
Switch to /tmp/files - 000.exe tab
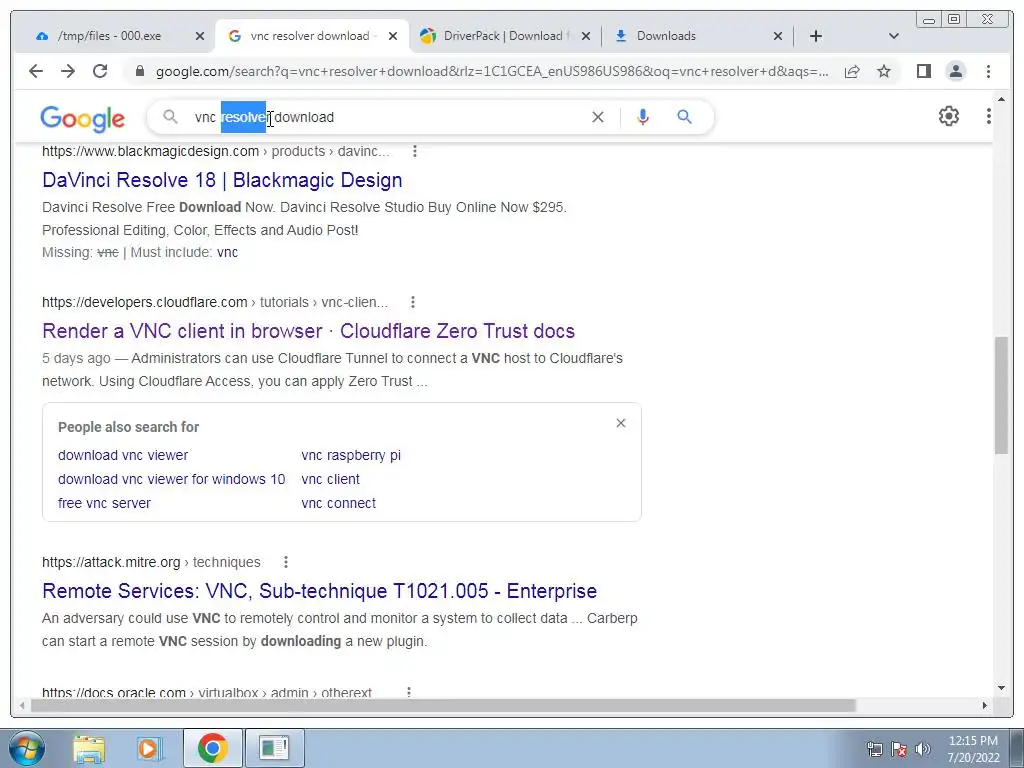click(109, 36)
